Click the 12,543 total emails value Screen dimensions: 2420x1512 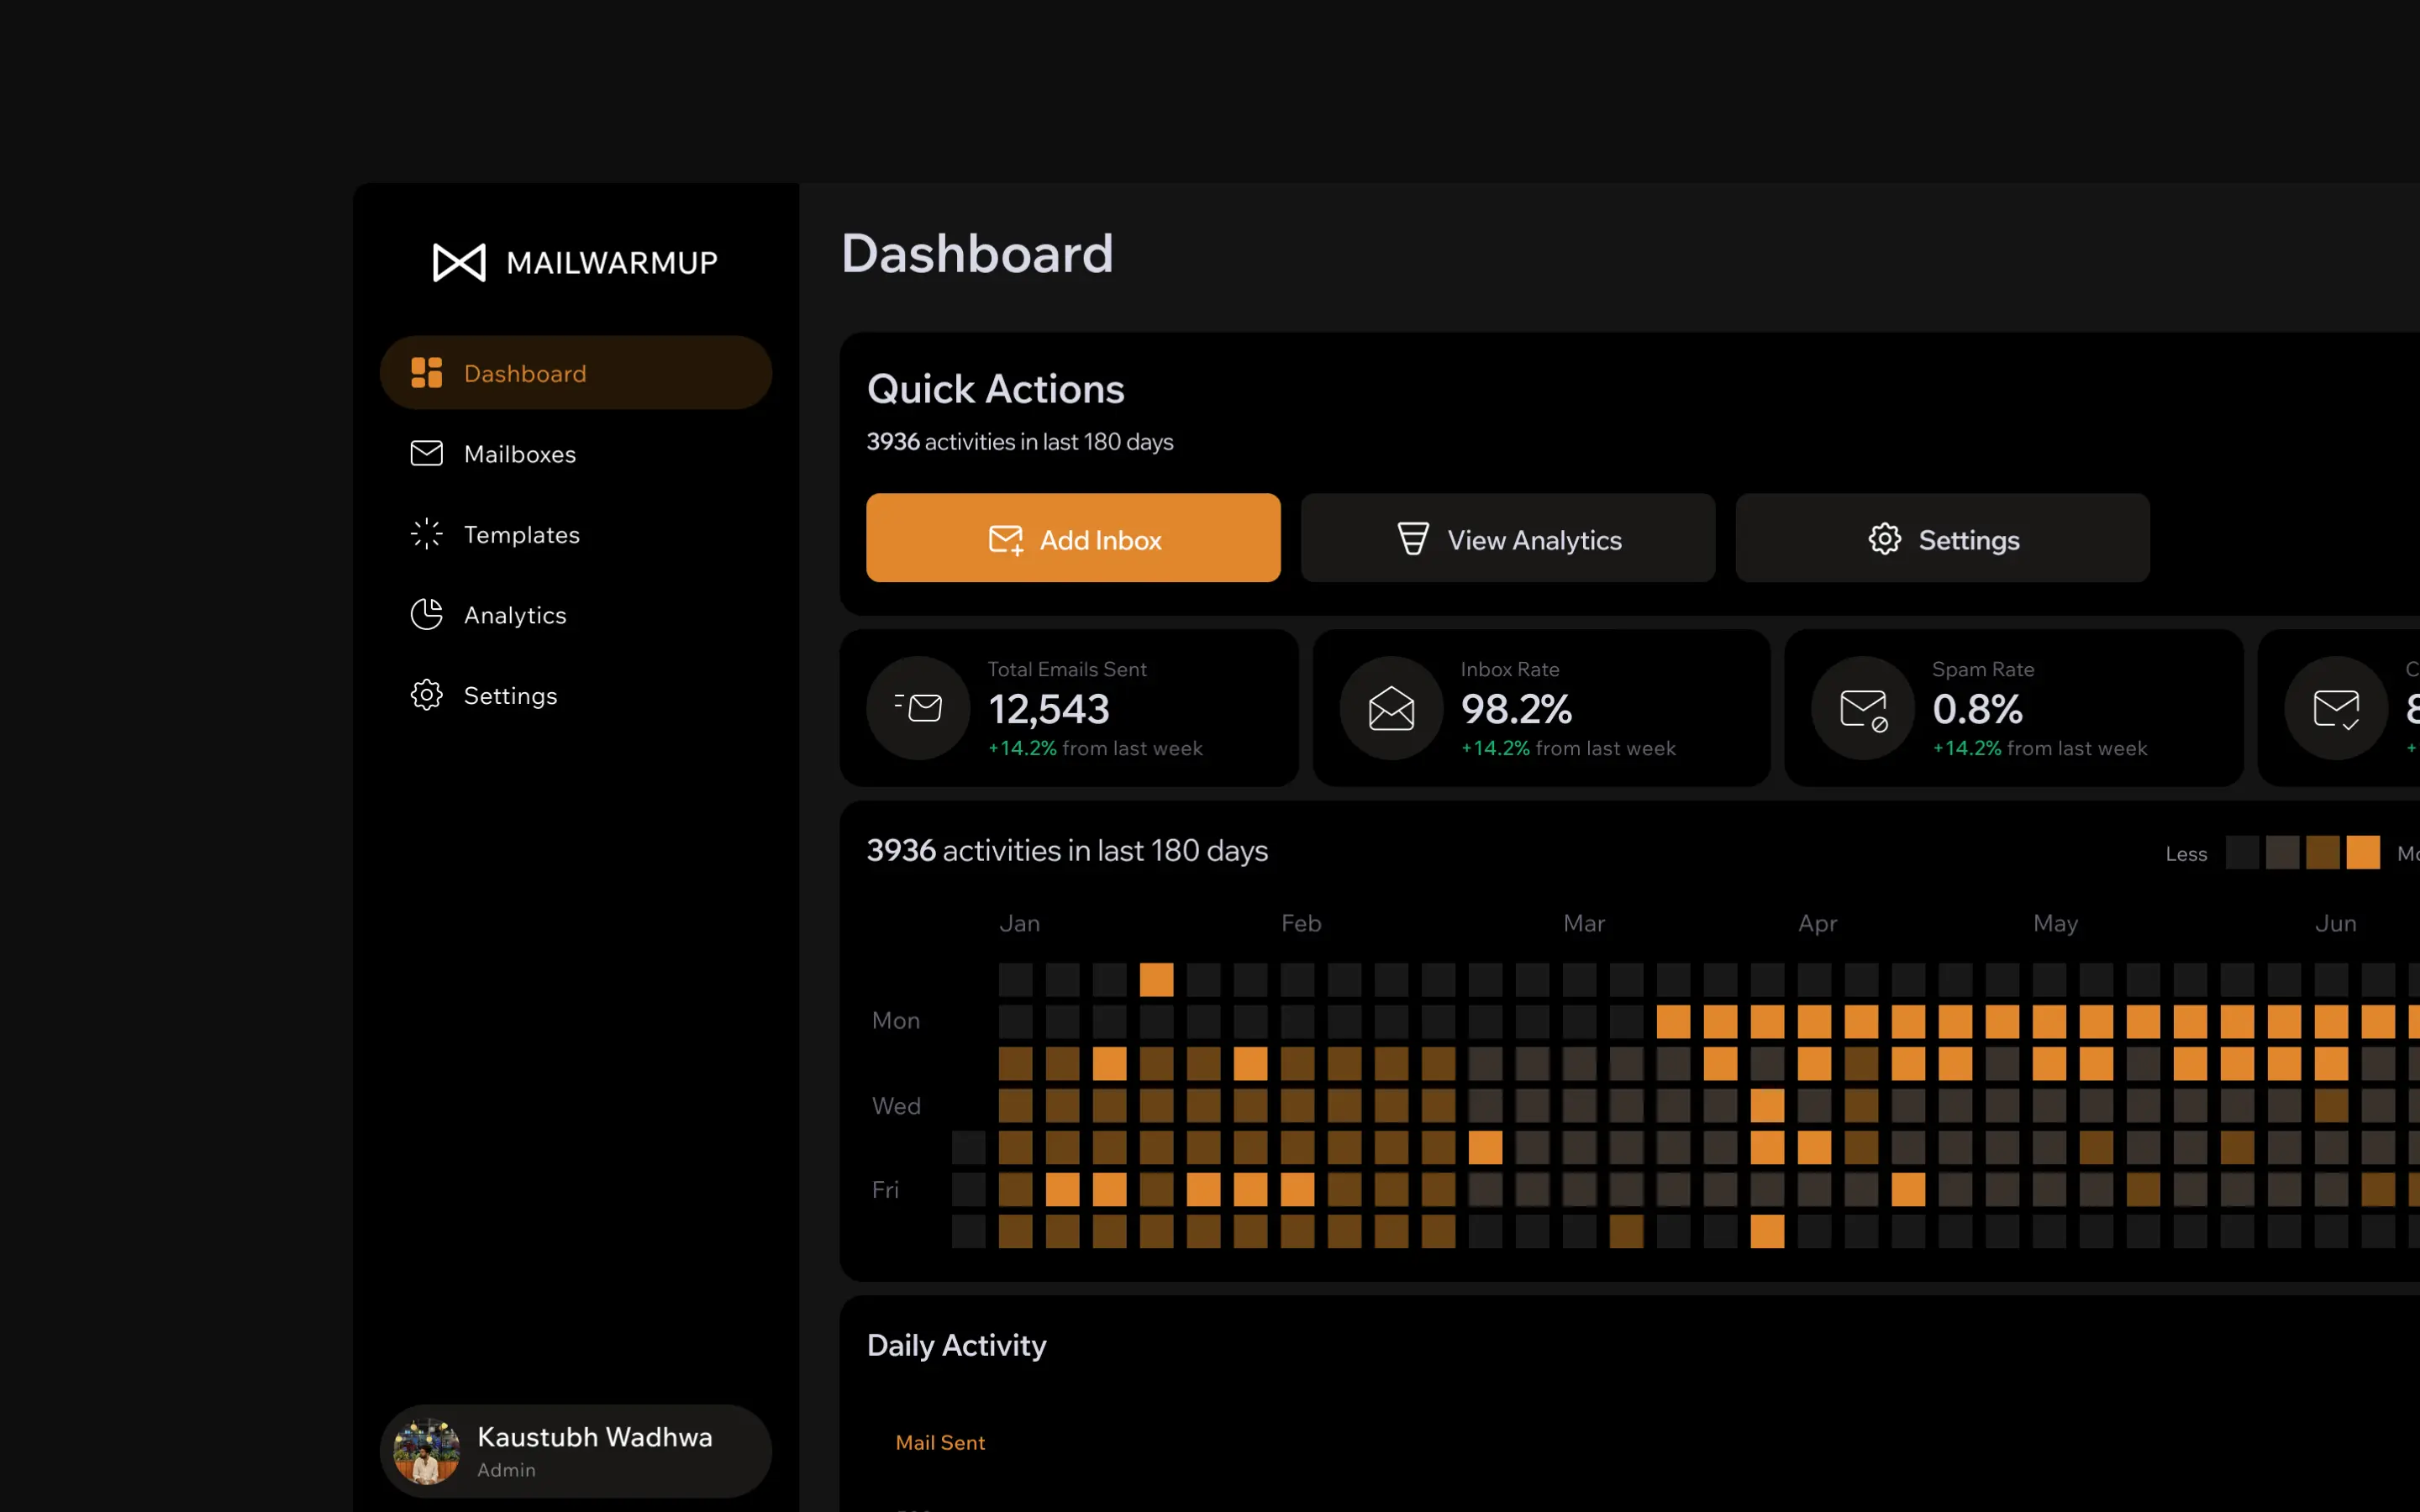[x=1049, y=709]
